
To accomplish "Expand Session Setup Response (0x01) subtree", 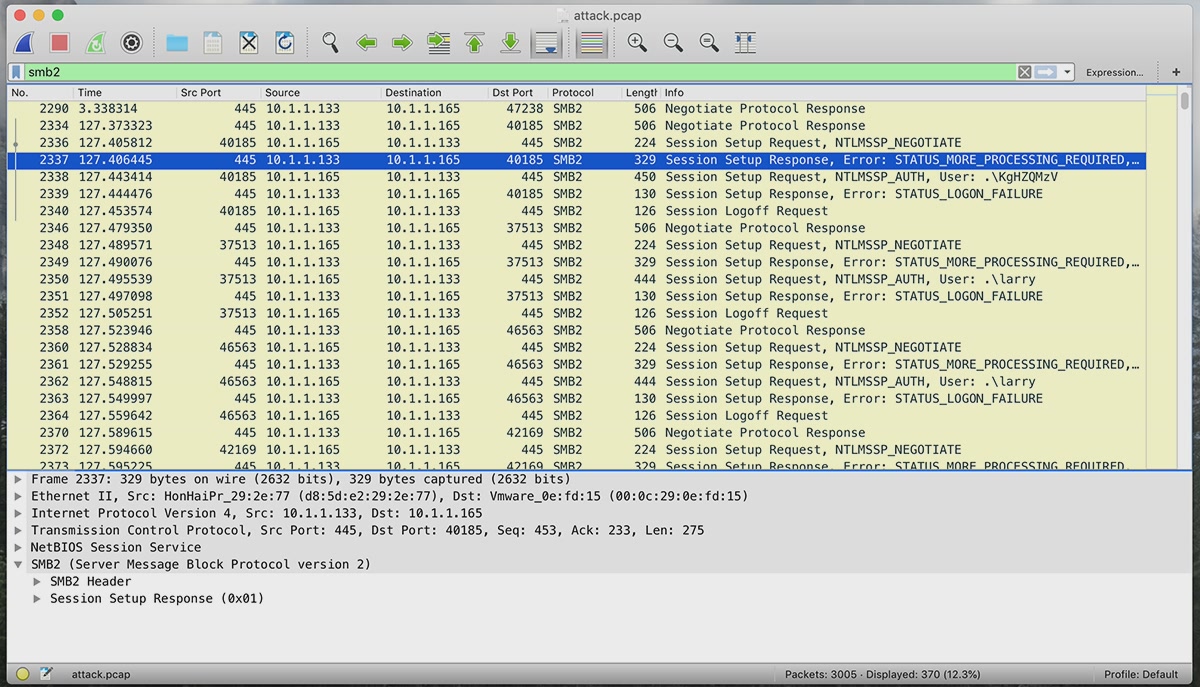I will [x=37, y=598].
